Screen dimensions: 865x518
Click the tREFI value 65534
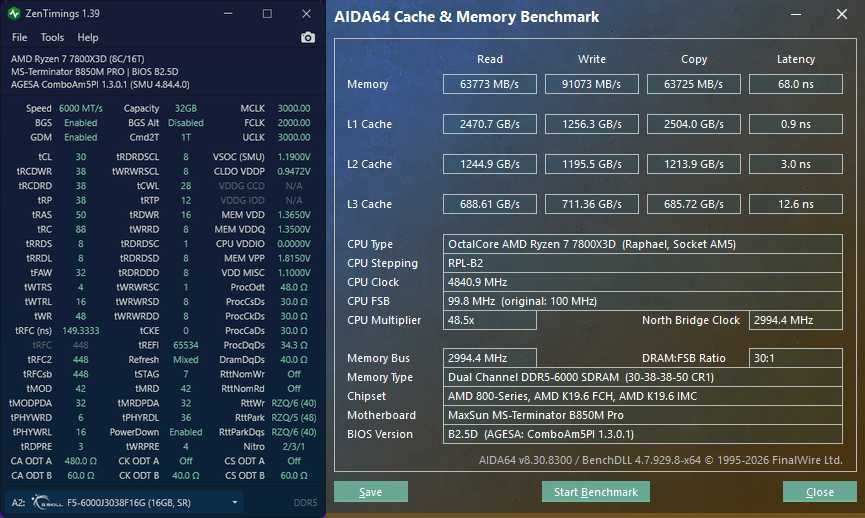click(186, 345)
